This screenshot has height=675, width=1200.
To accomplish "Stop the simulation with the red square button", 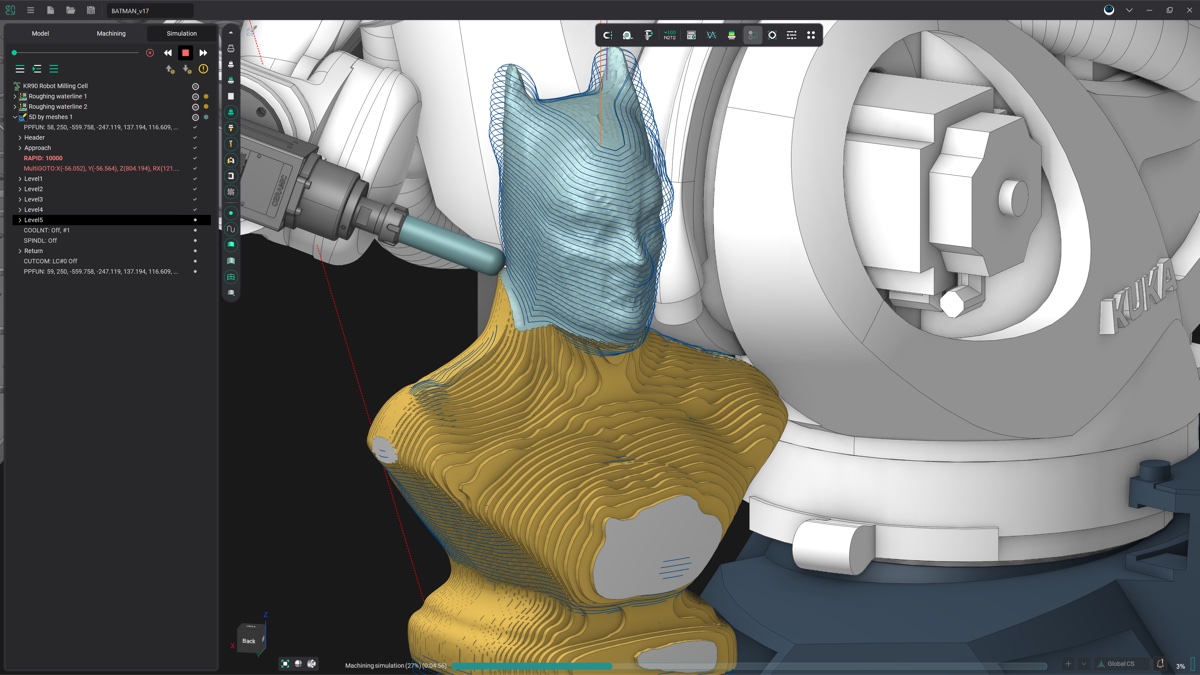I will click(185, 53).
